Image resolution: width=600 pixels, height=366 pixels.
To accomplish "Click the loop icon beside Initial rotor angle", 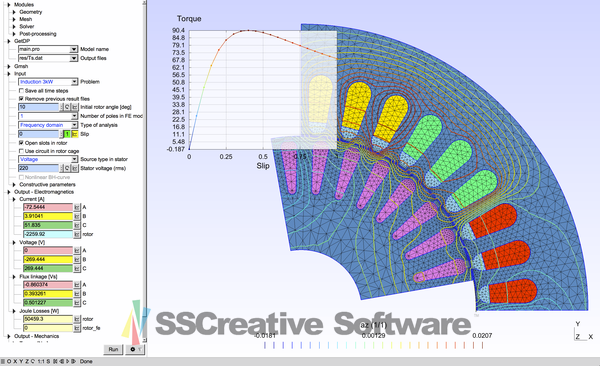I will (68, 107).
